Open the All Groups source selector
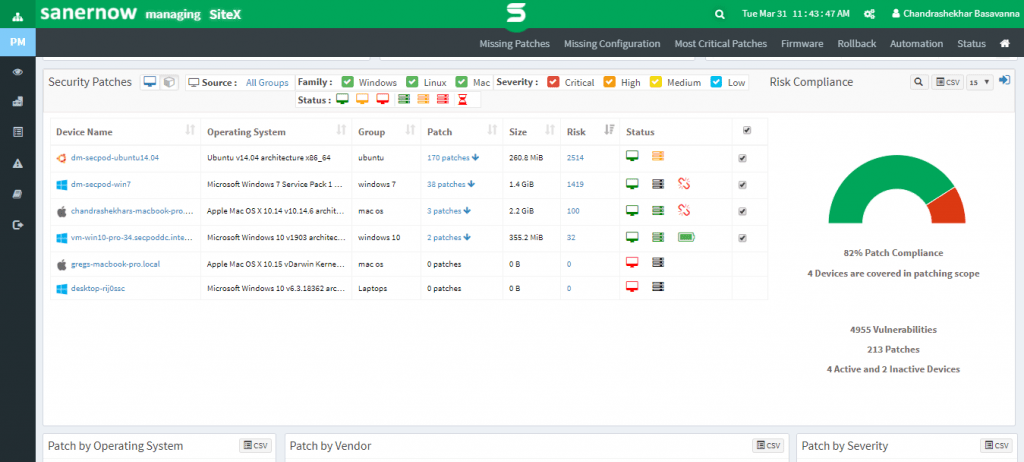The height and width of the screenshot is (462, 1024). coord(267,83)
